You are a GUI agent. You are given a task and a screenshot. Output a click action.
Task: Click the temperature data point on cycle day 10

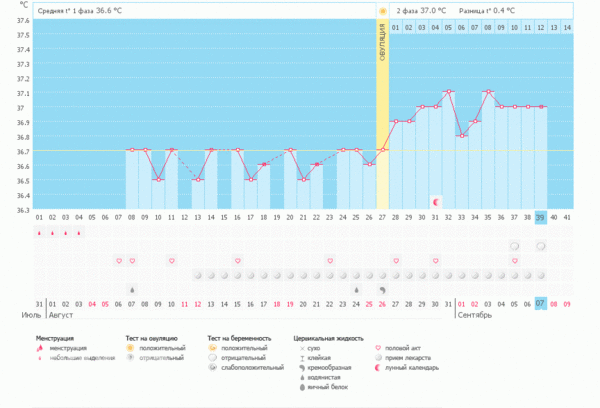[158, 180]
